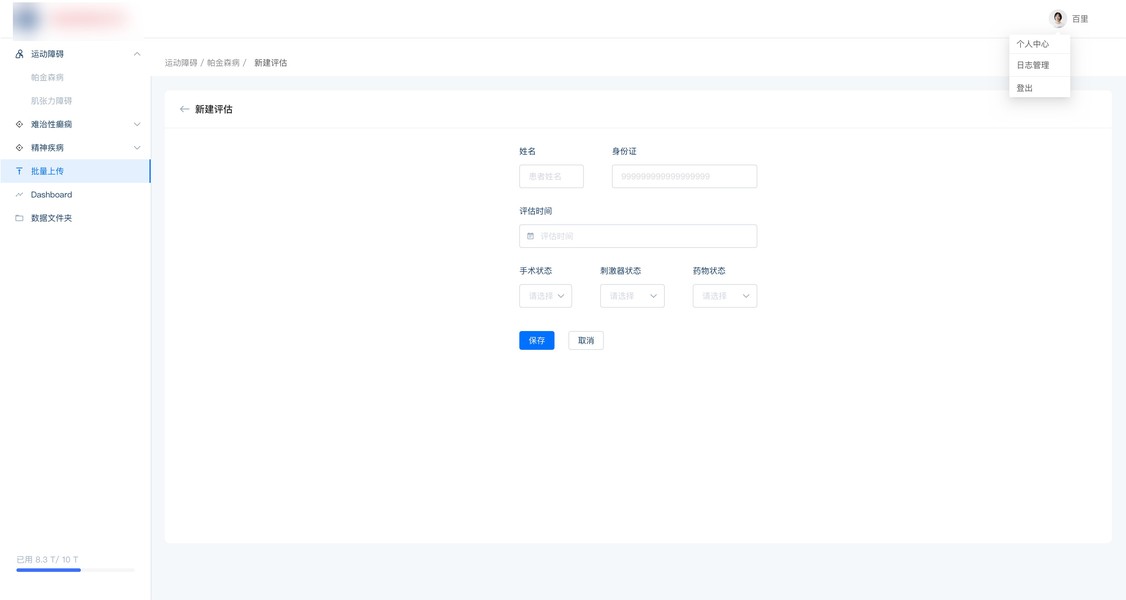Screen dimensions: 1126x600
Task: Collapse the 运动障碍 menu chevron
Action: pos(137,54)
